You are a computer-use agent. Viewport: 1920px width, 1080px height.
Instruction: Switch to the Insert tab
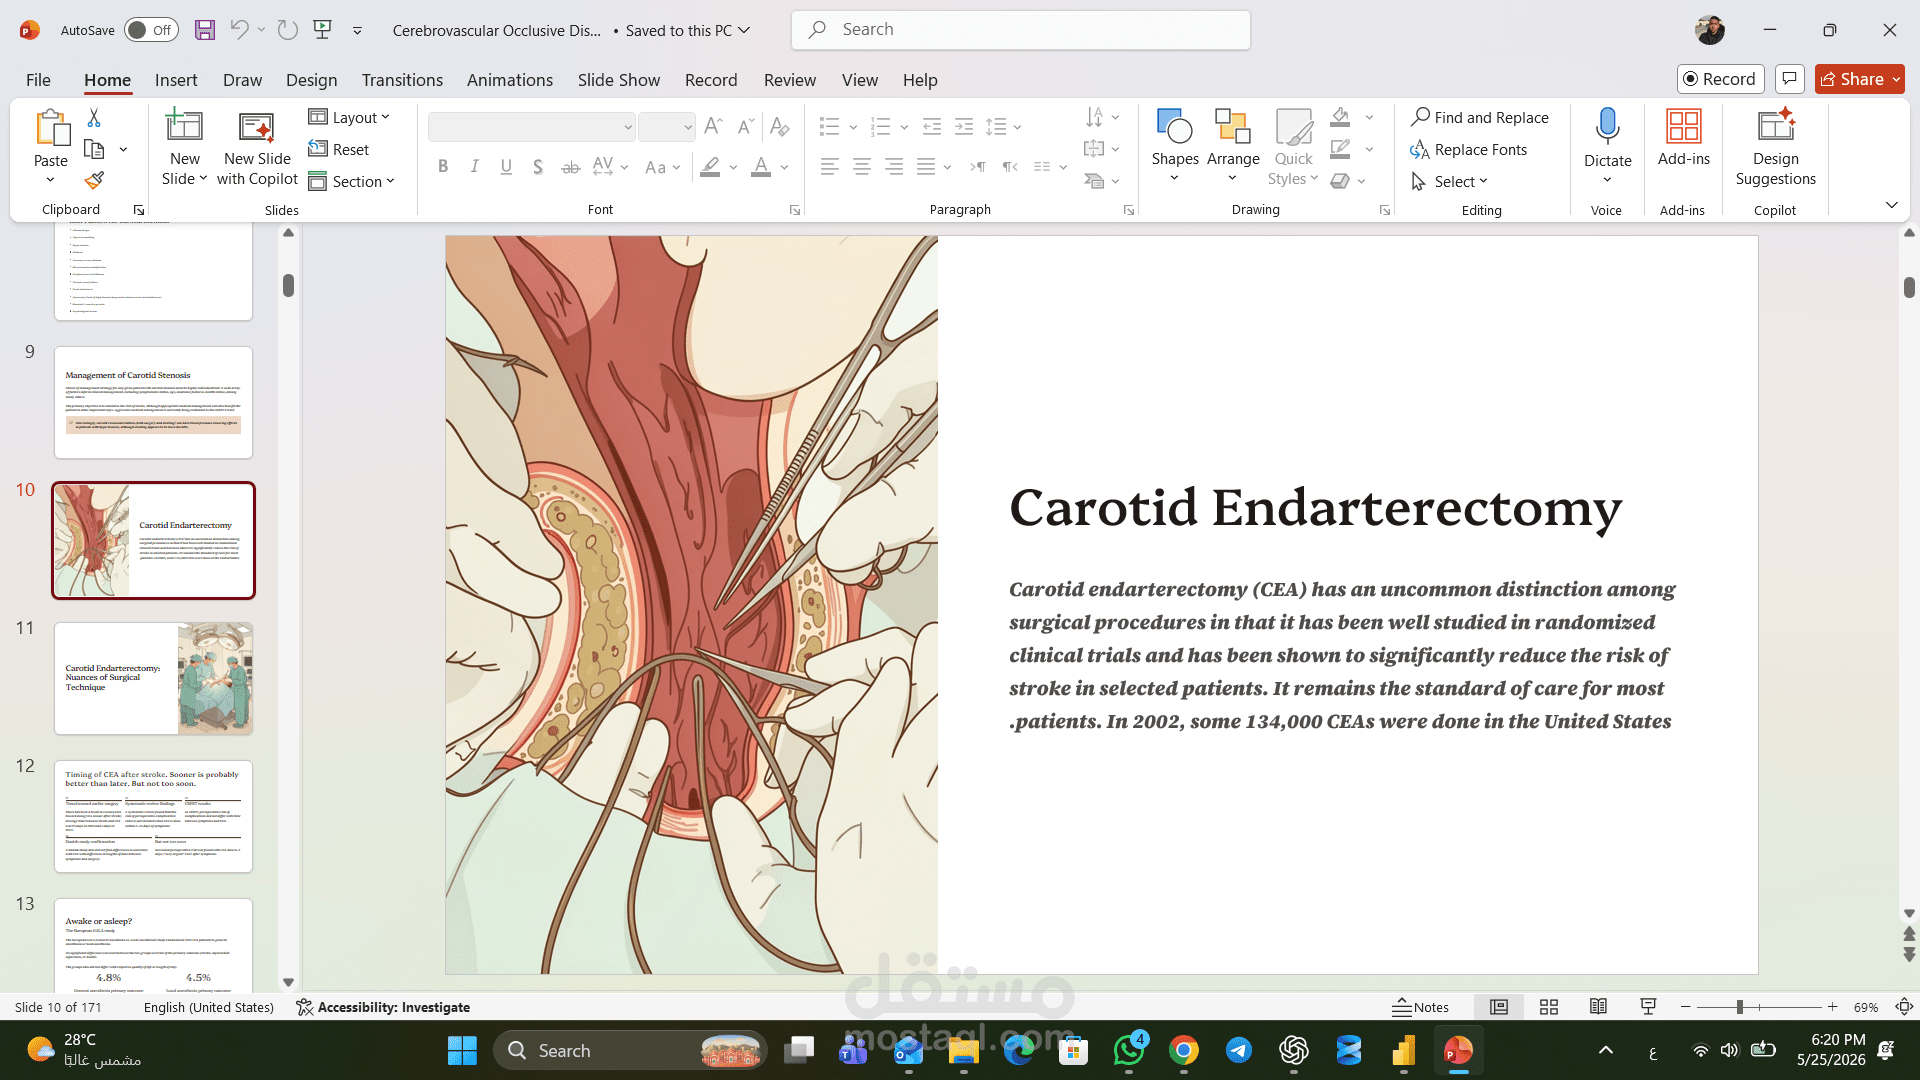176,80
